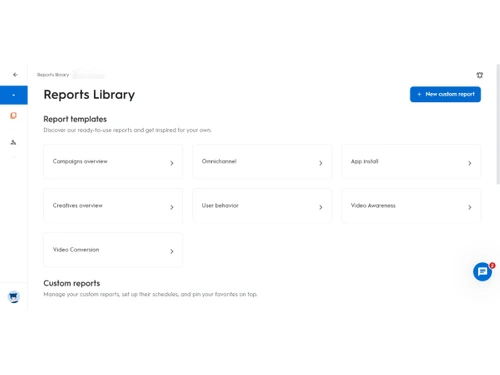The image size is (500, 375).
Task: Click the chevron on Creatives overview card
Action: [x=172, y=207]
